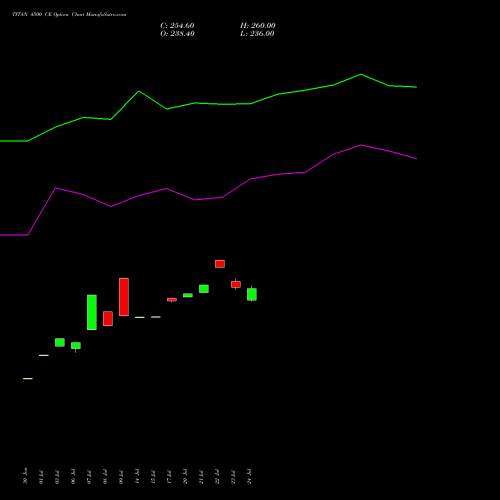Click the green candle for 06 Jul
The height and width of the screenshot is (500, 500).
tap(76, 346)
